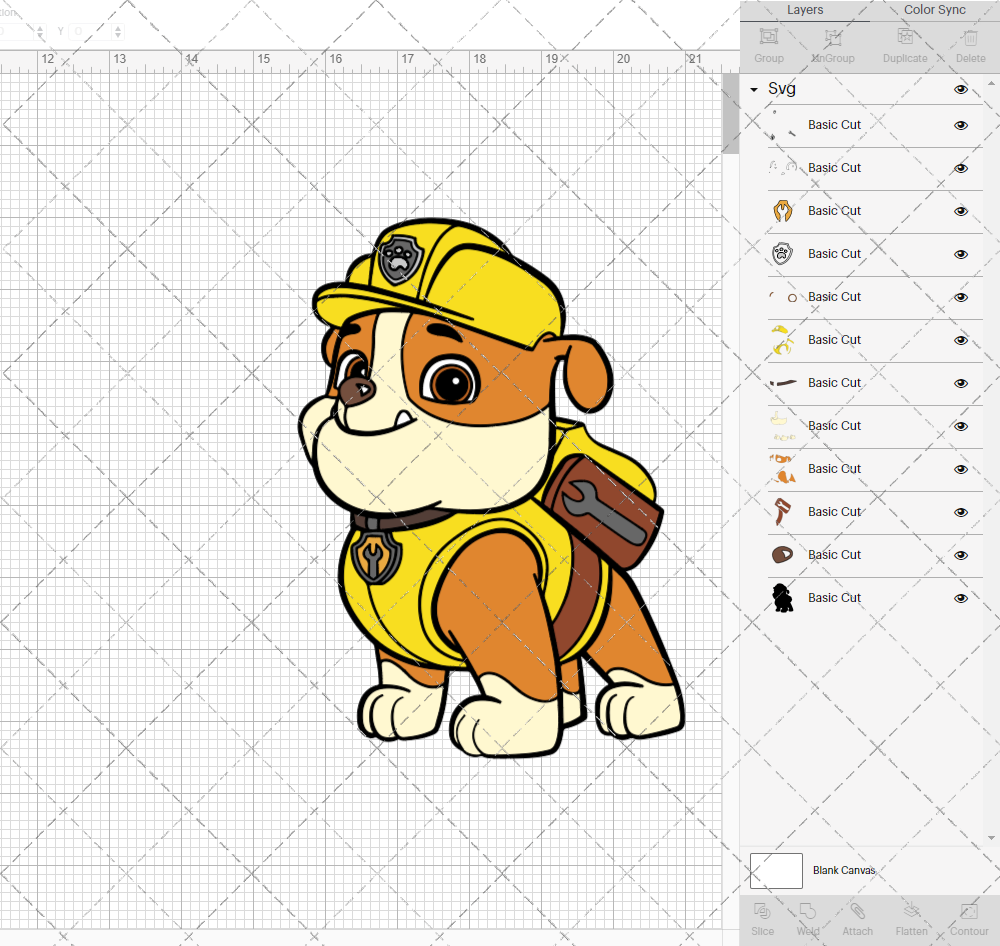Click the Delete trash icon
1000x946 pixels.
pos(970,38)
